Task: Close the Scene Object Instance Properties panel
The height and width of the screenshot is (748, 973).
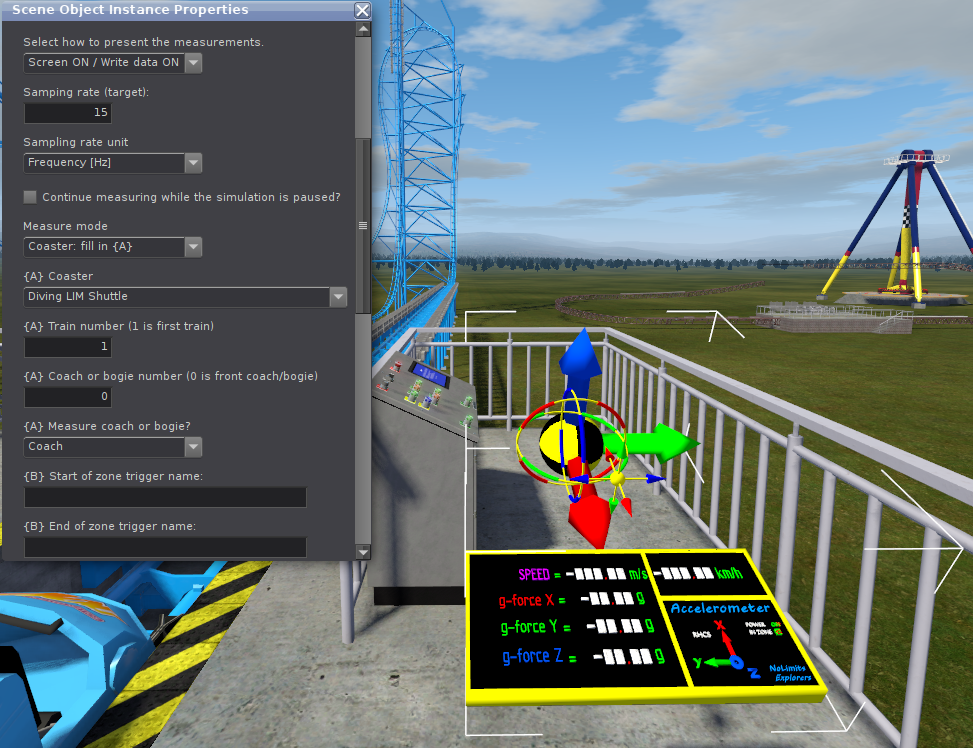Action: [362, 11]
